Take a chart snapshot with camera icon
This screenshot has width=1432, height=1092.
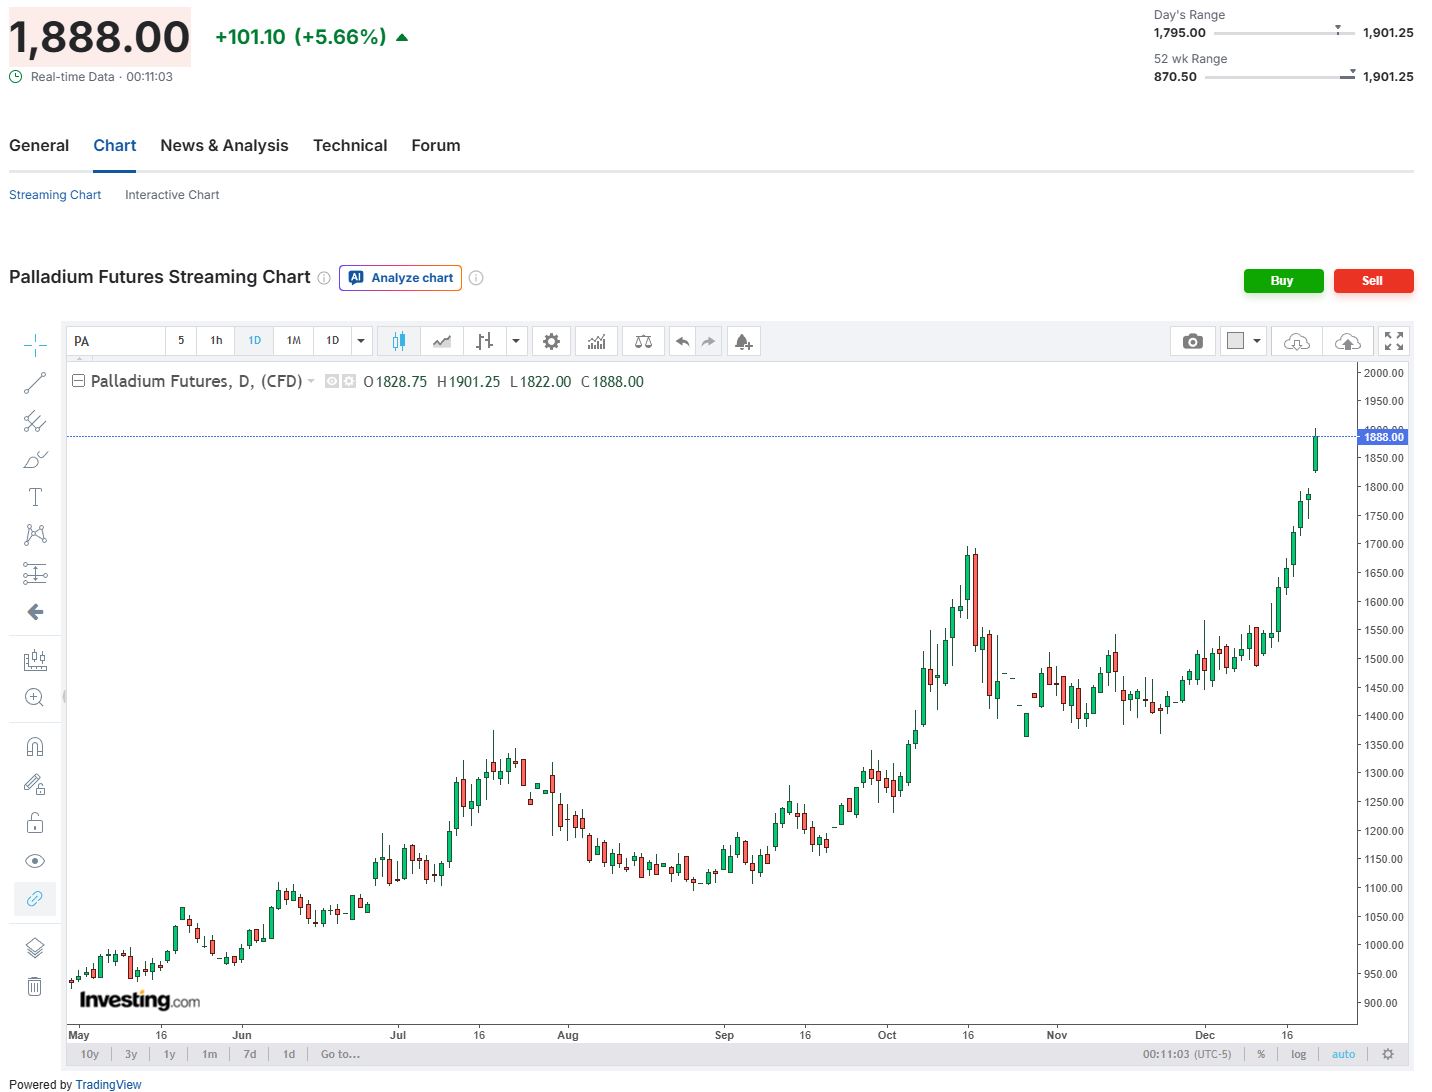point(1192,341)
